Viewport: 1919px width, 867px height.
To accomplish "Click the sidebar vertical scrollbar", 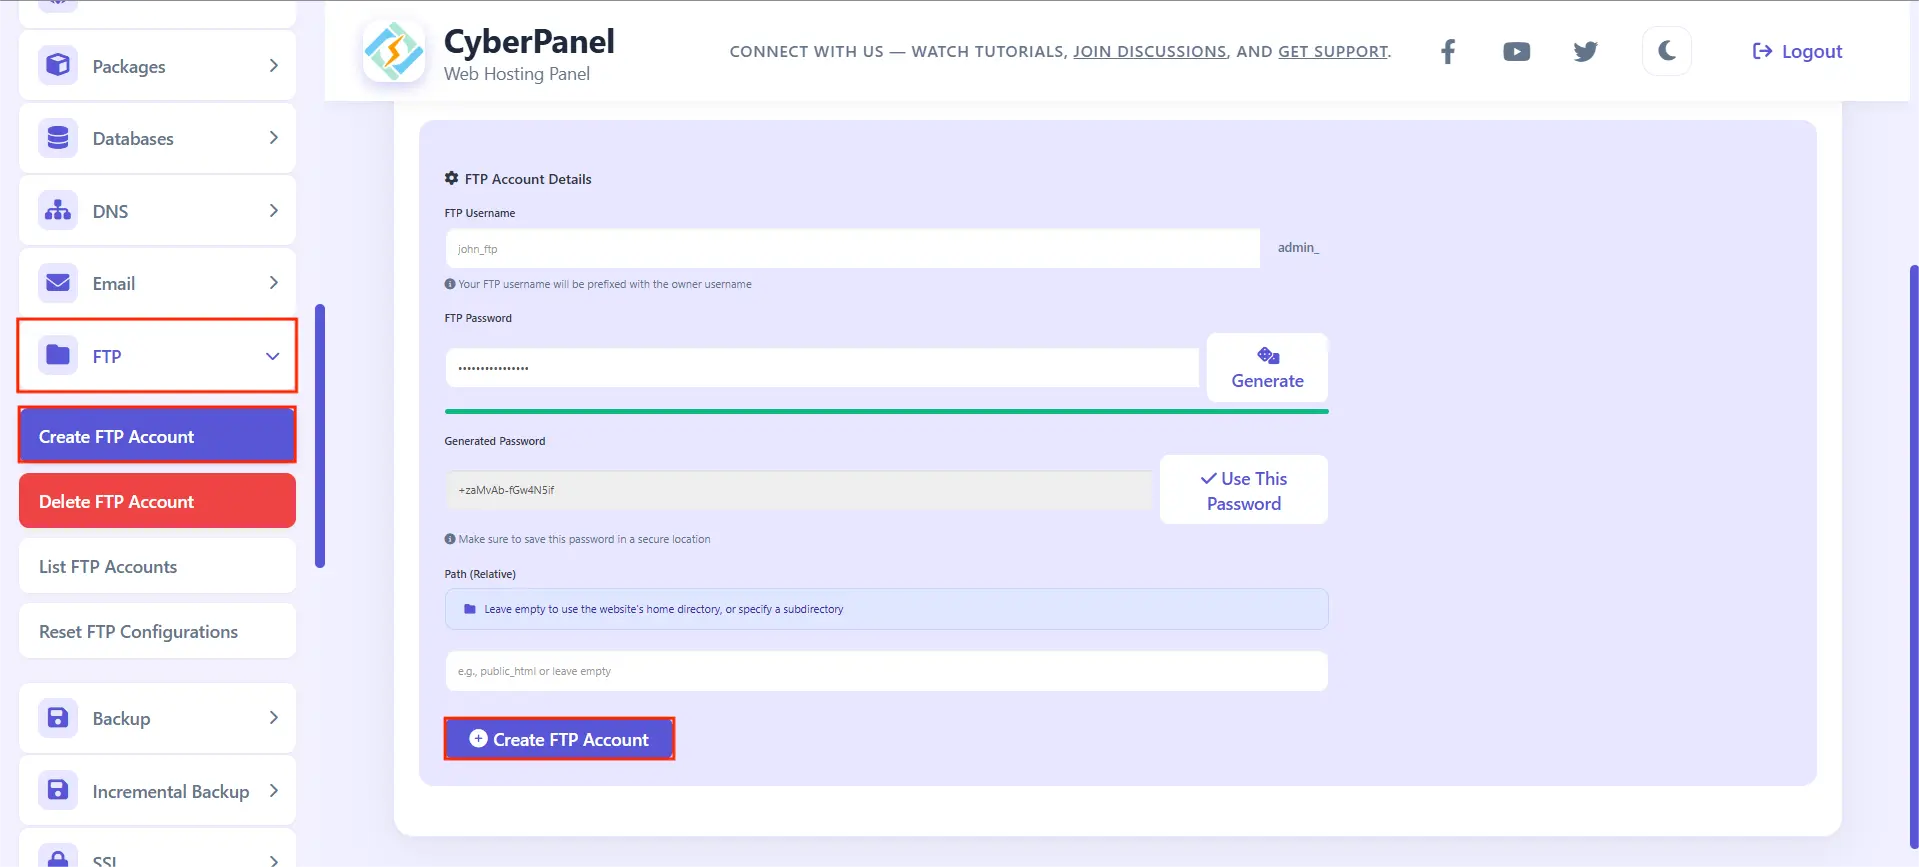I will (320, 436).
